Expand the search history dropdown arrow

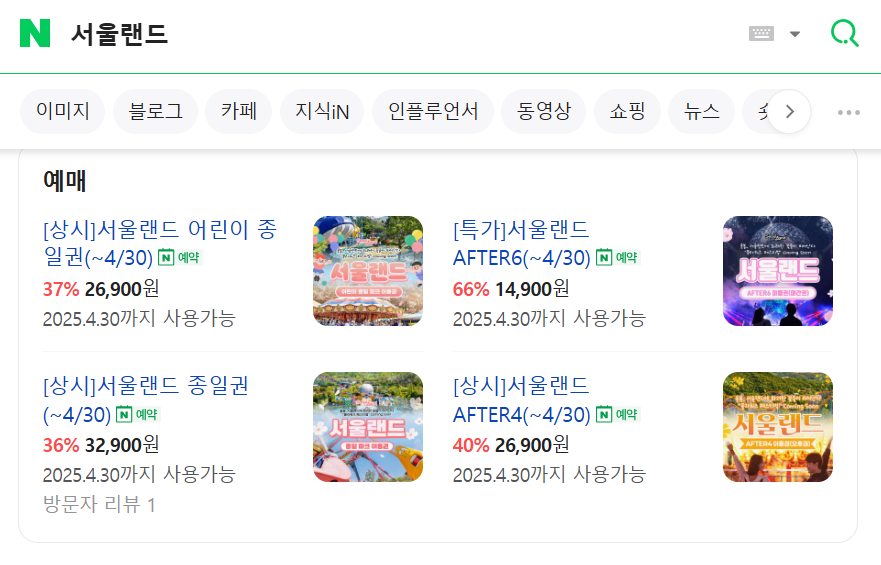tap(794, 34)
